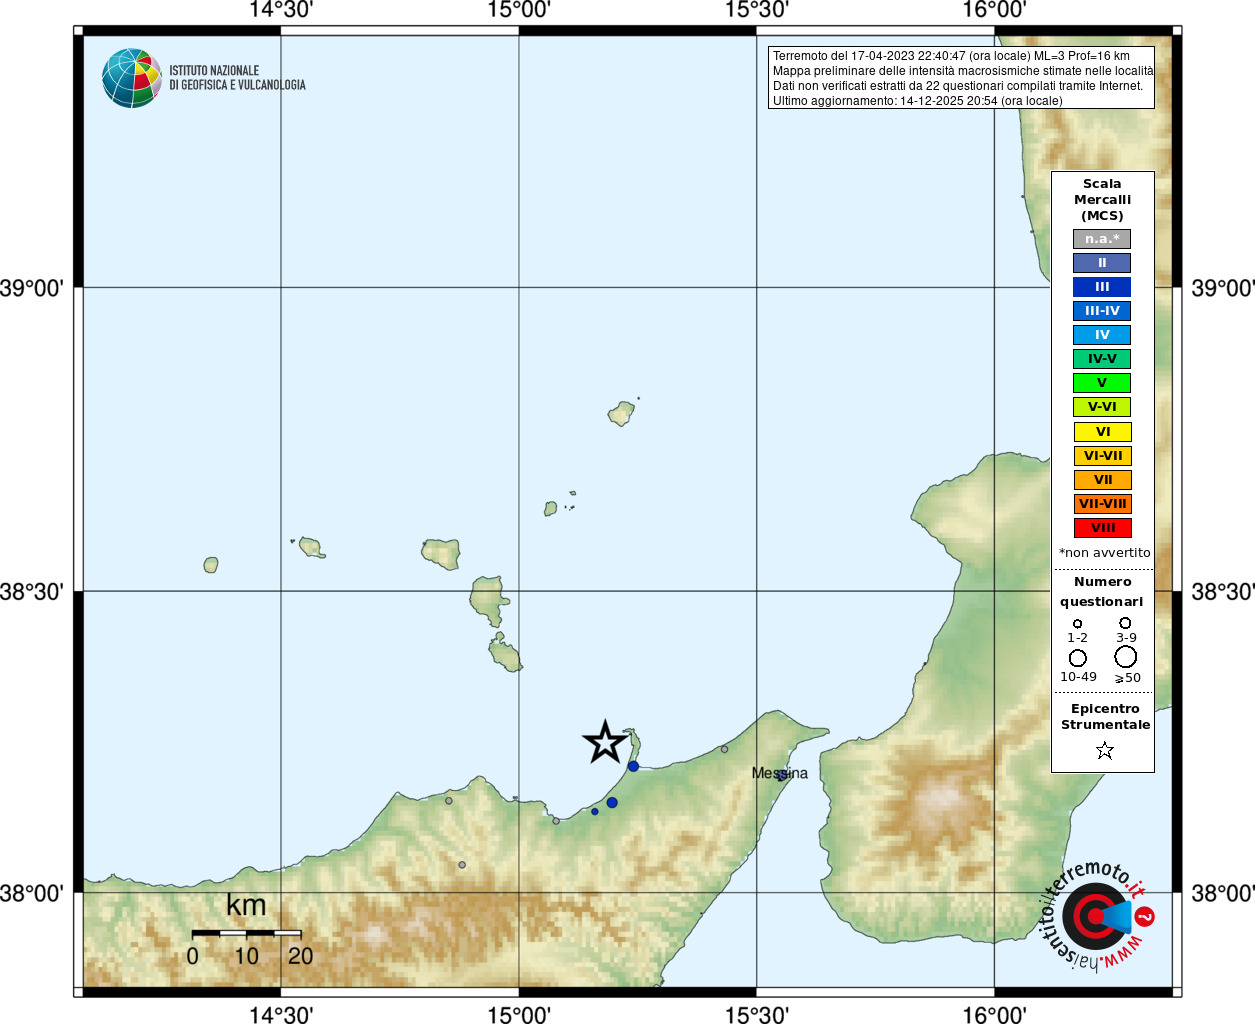Click the Messina city label
The height and width of the screenshot is (1024, 1255).
point(779,773)
